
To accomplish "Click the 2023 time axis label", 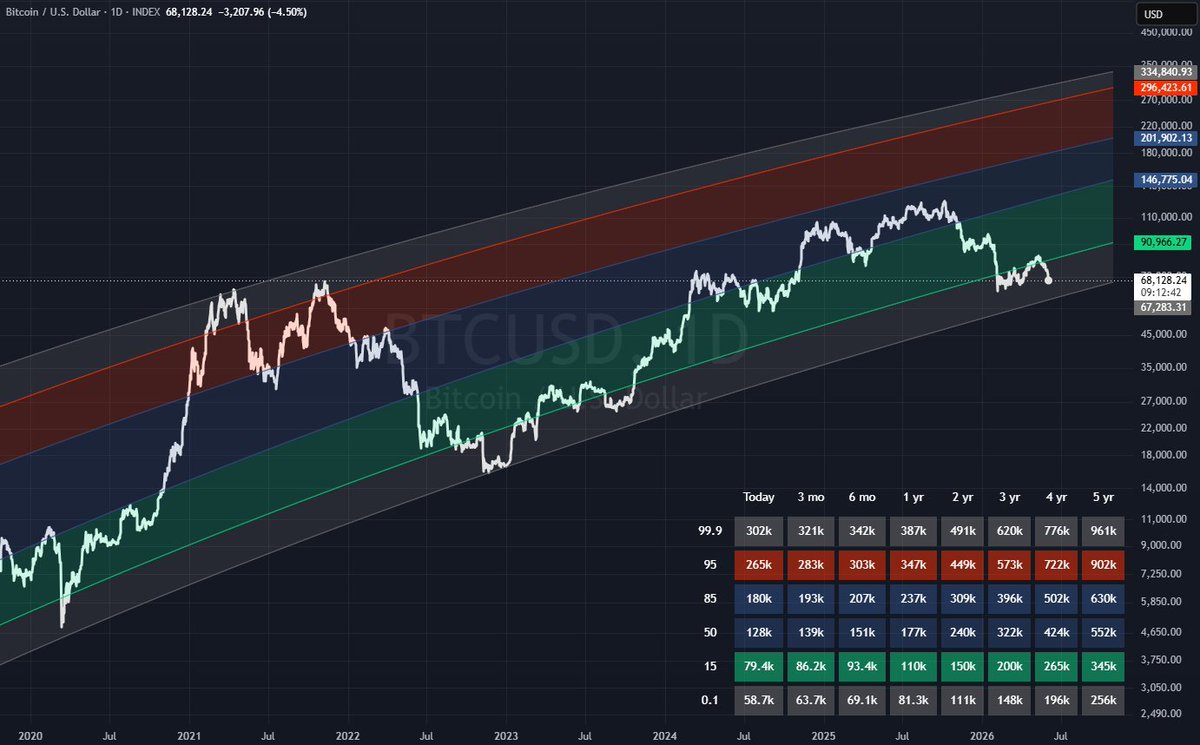I will [505, 735].
